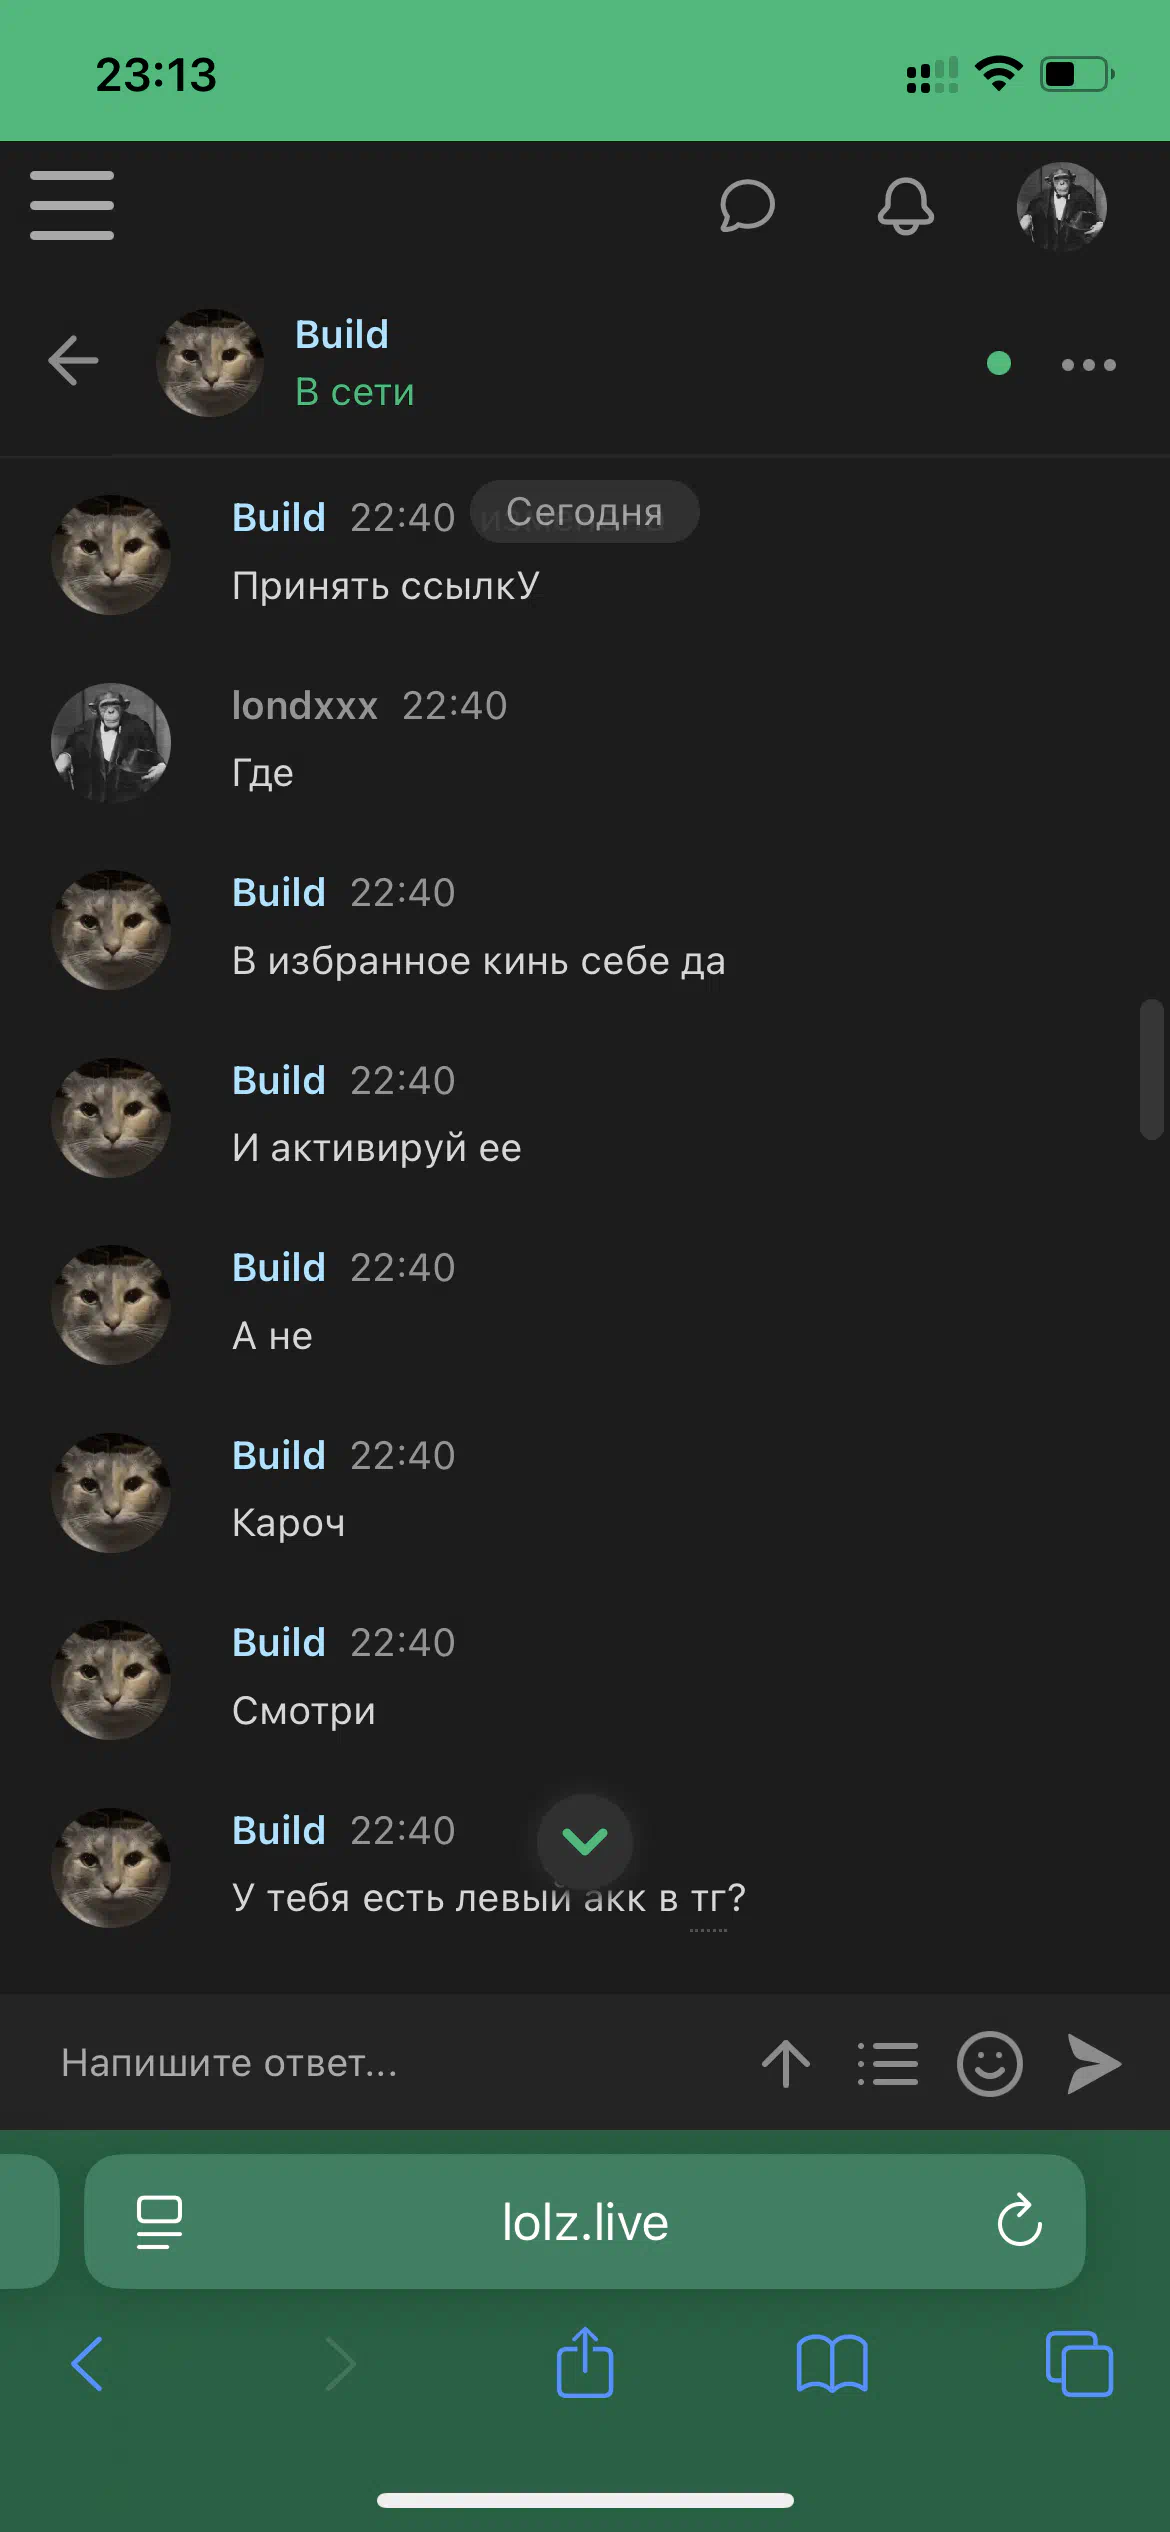
Task: Reload the page in Safari address bar
Action: point(1019,2221)
